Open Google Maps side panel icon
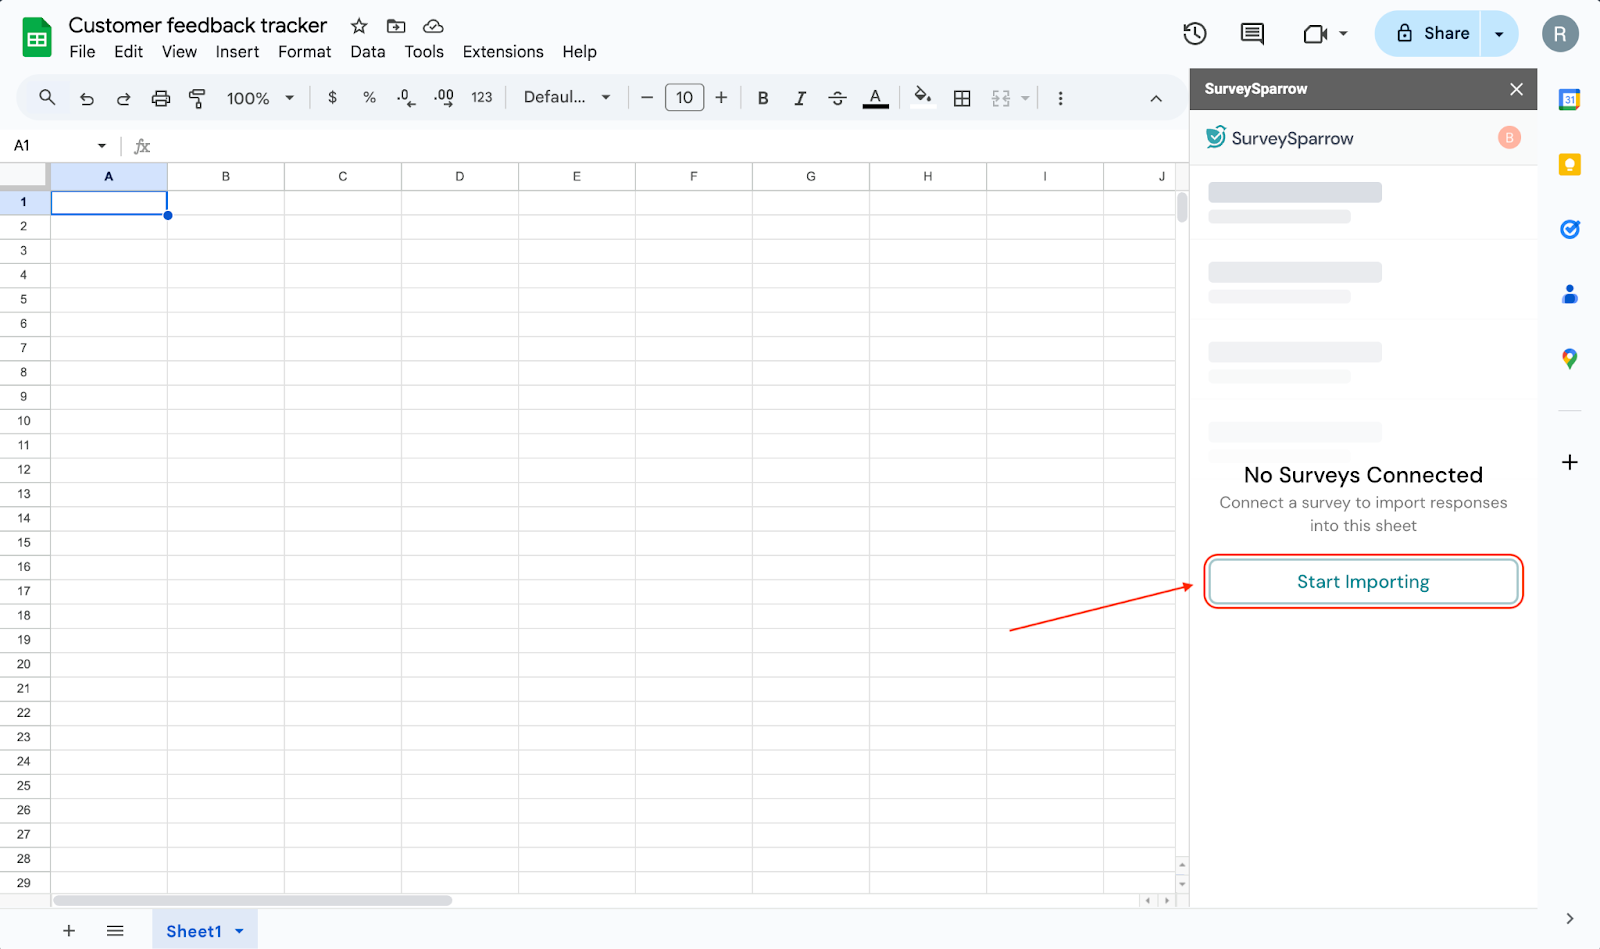The height and width of the screenshot is (949, 1600). 1569,359
